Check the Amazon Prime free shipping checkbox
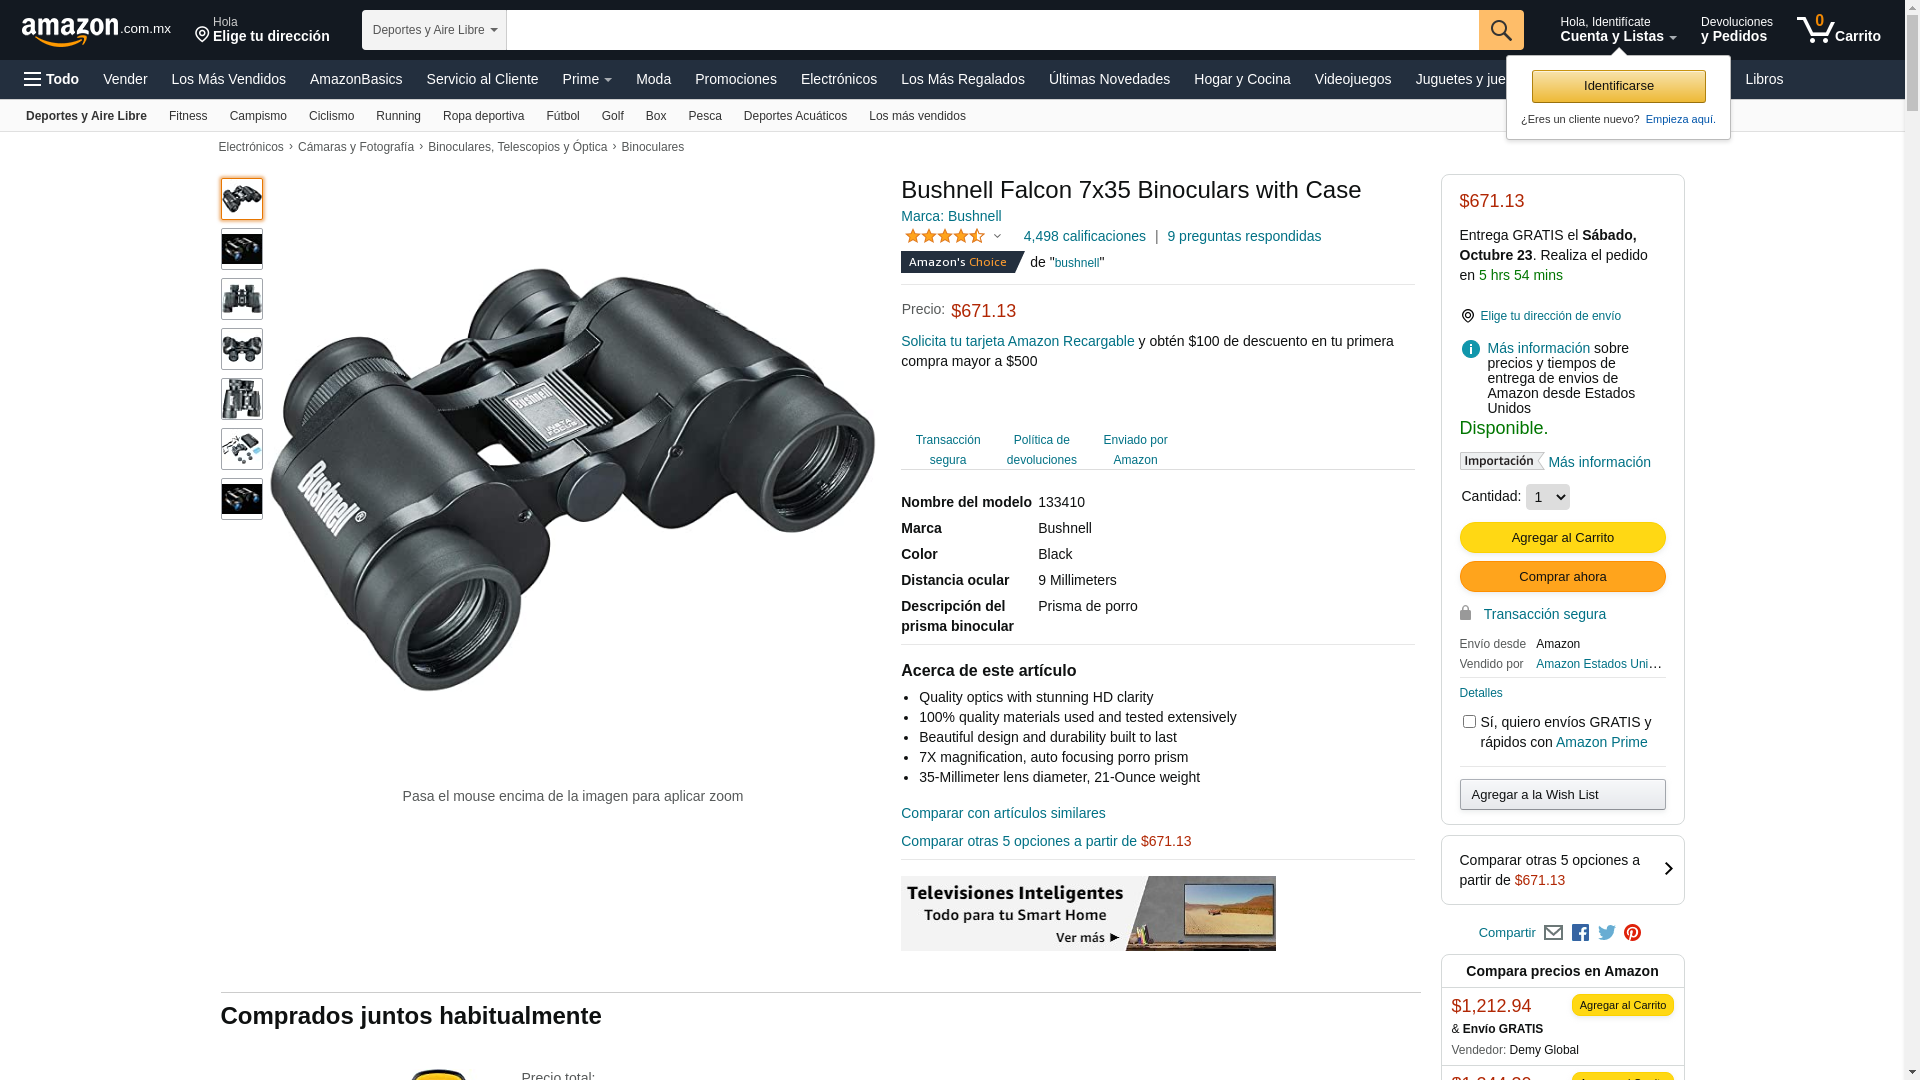The width and height of the screenshot is (1920, 1080). 1469,721
